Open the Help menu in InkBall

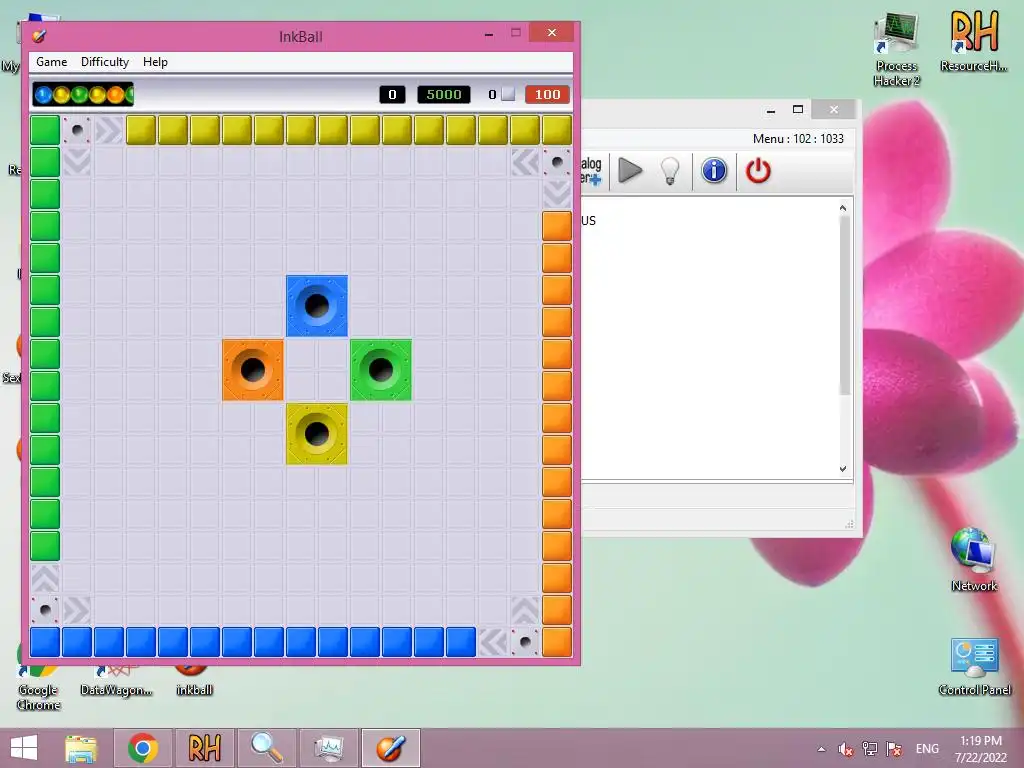pos(155,62)
